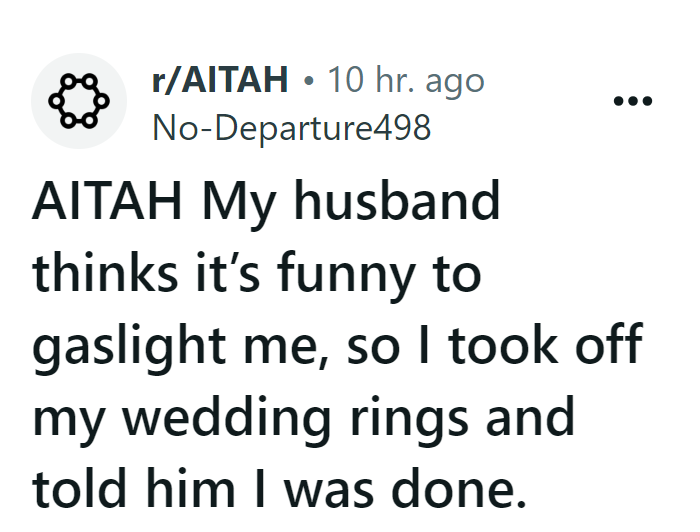Click the "10 hr. ago" post timestamp
700x532 pixels.
pos(406,82)
